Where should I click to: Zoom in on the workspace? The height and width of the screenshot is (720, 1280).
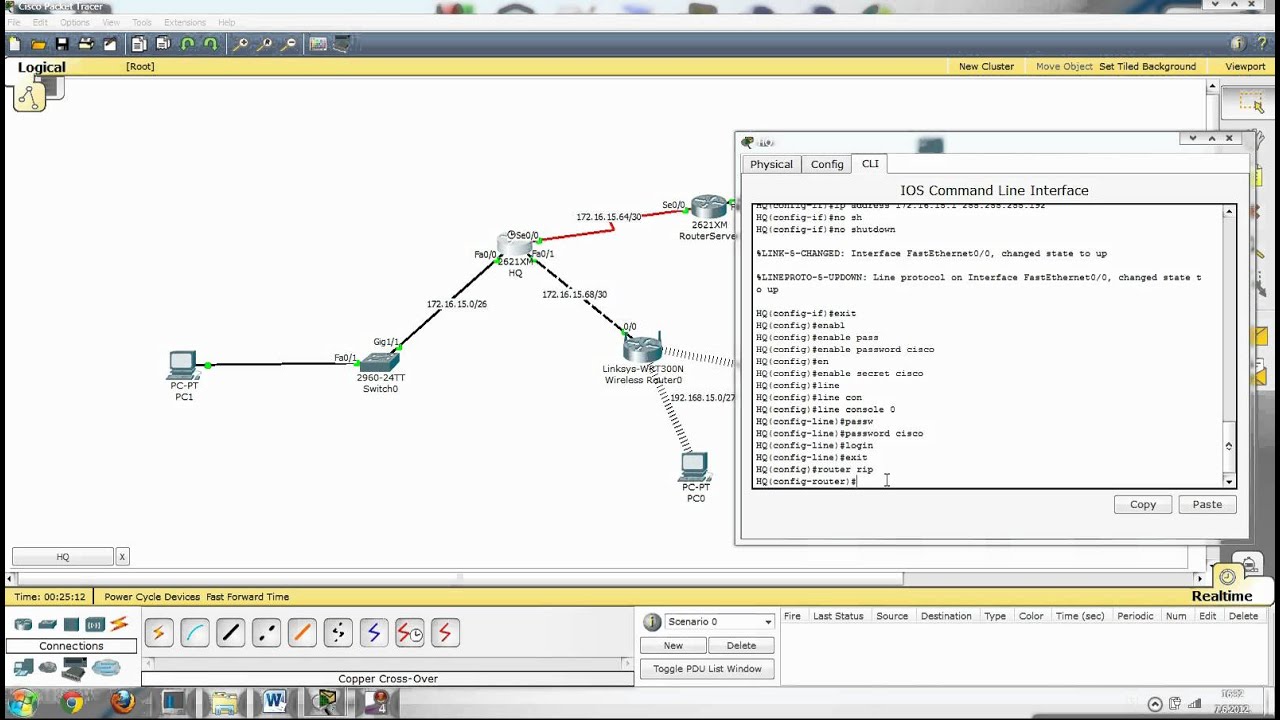241,44
